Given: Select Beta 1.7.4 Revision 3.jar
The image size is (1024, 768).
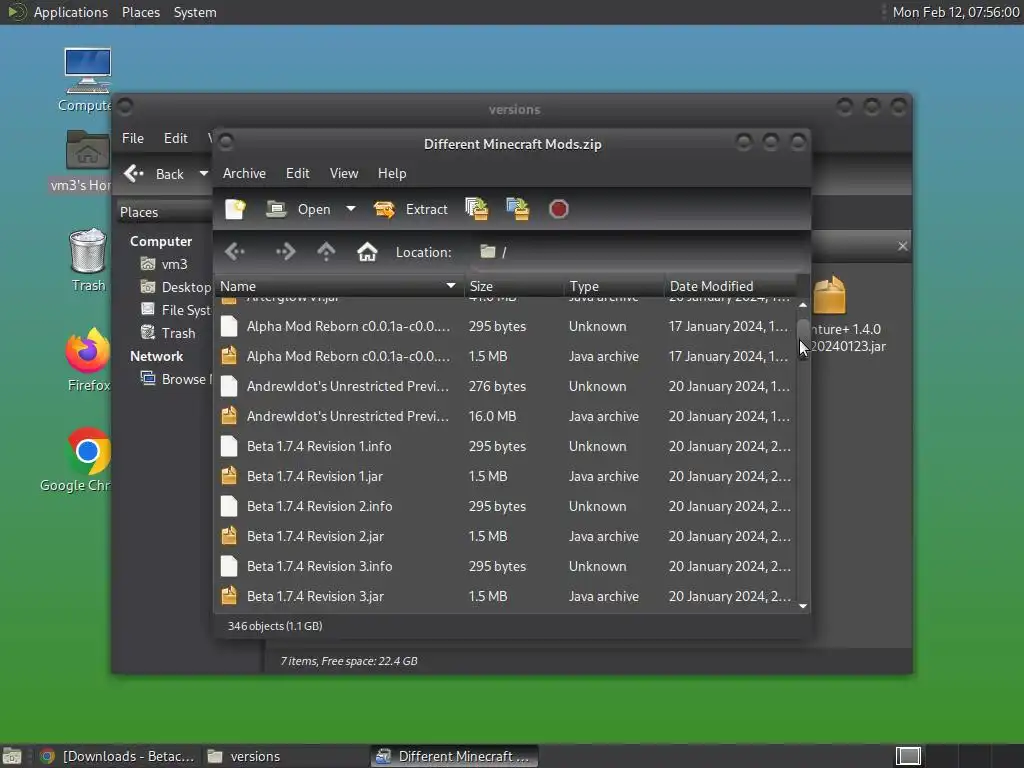Looking at the screenshot, I should coord(505,596).
